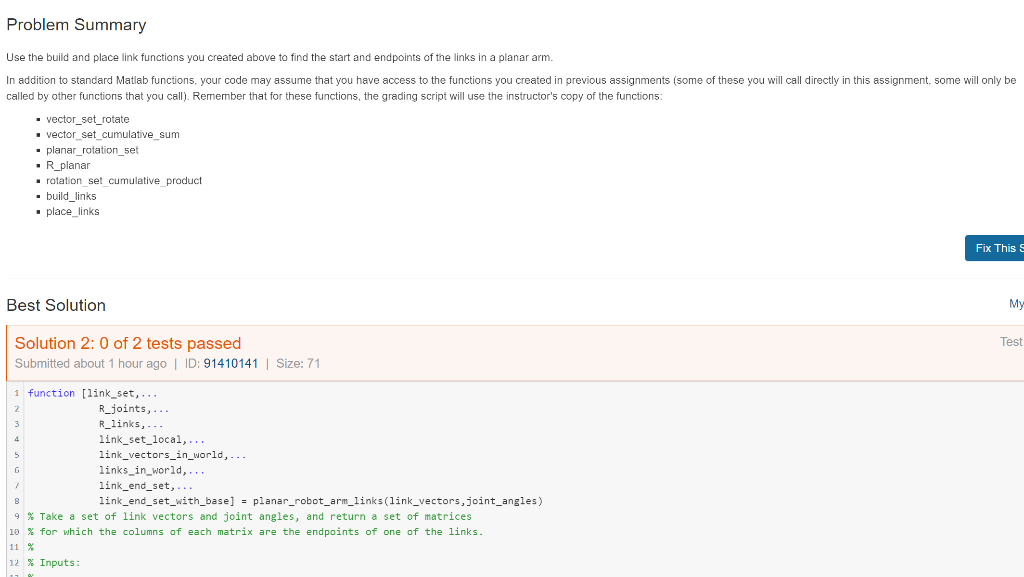Select the rotation_set_cumulative_product list item
The height and width of the screenshot is (577, 1024).
[x=124, y=180]
